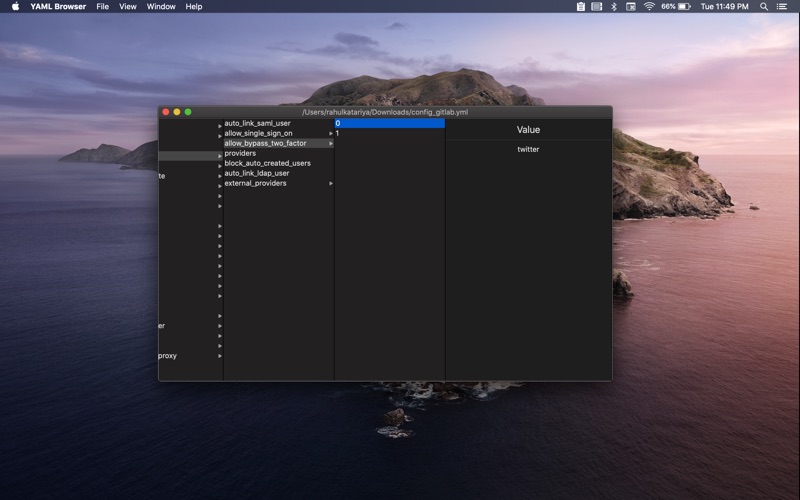Select list index 0 in third column
800x500 pixels.
coord(390,123)
